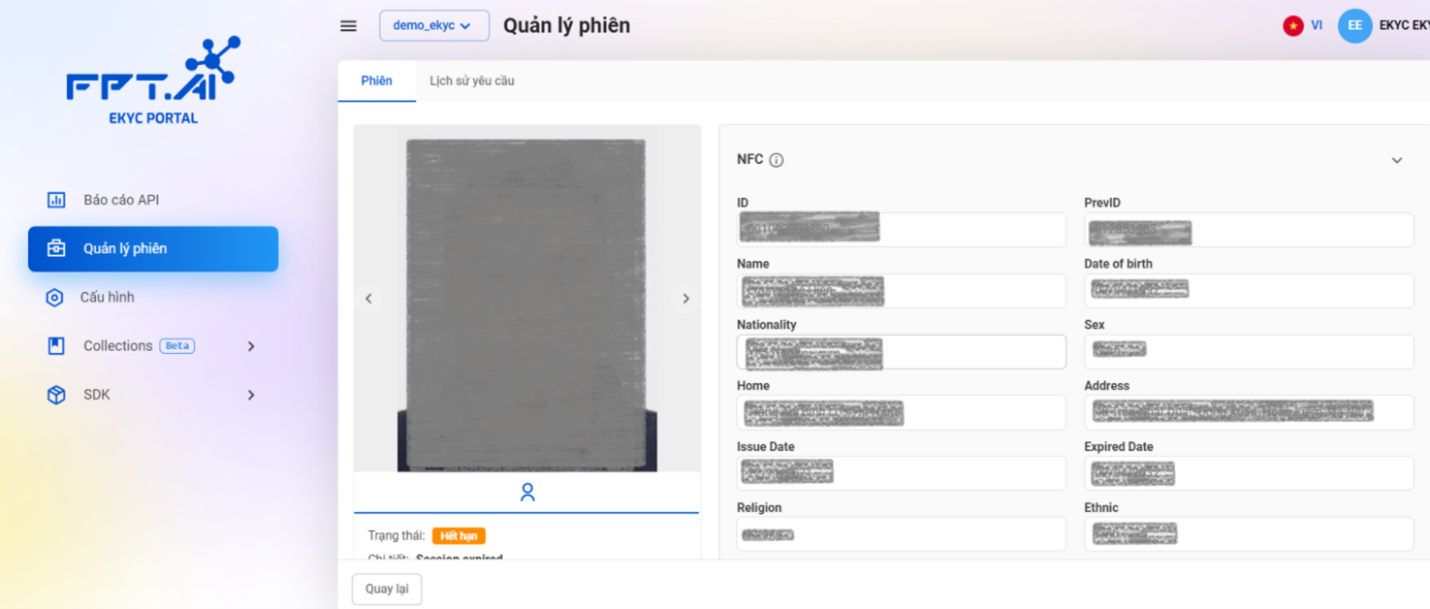
Task: Go to Cấu hình settings page
Action: click(107, 297)
